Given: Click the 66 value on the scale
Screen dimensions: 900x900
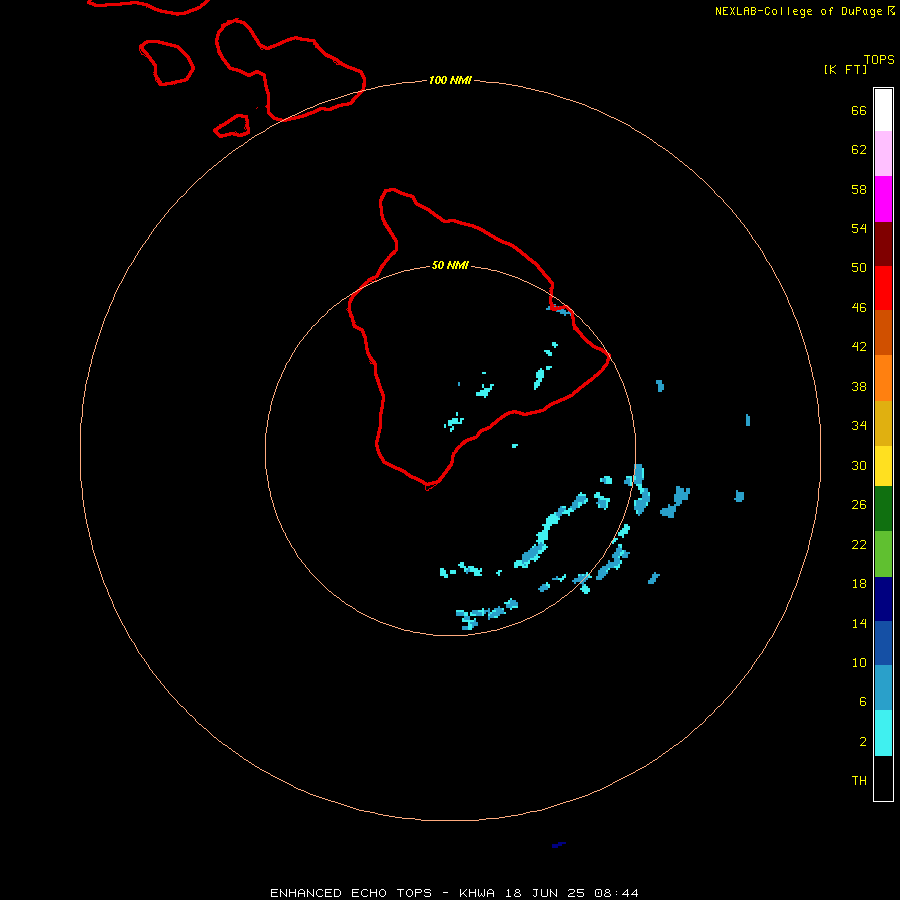Looking at the screenshot, I should pos(859,111).
